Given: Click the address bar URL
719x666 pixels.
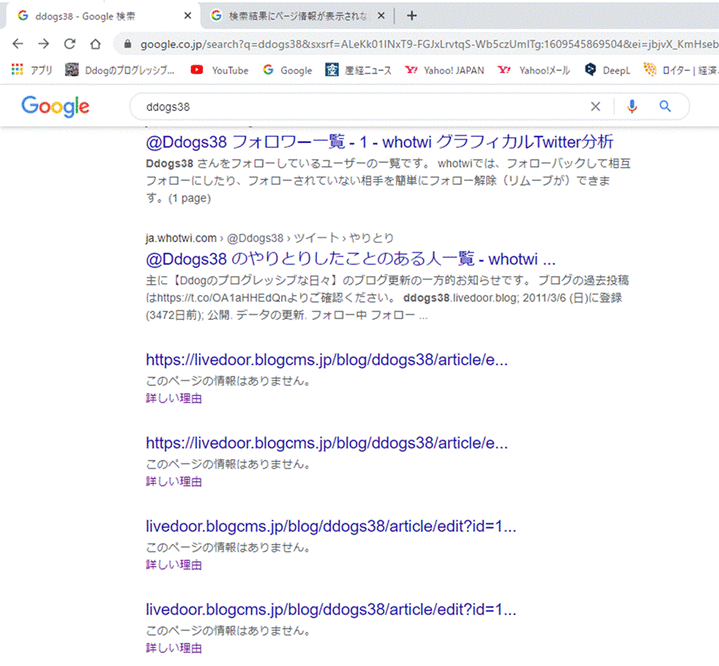Looking at the screenshot, I should click(429, 44).
